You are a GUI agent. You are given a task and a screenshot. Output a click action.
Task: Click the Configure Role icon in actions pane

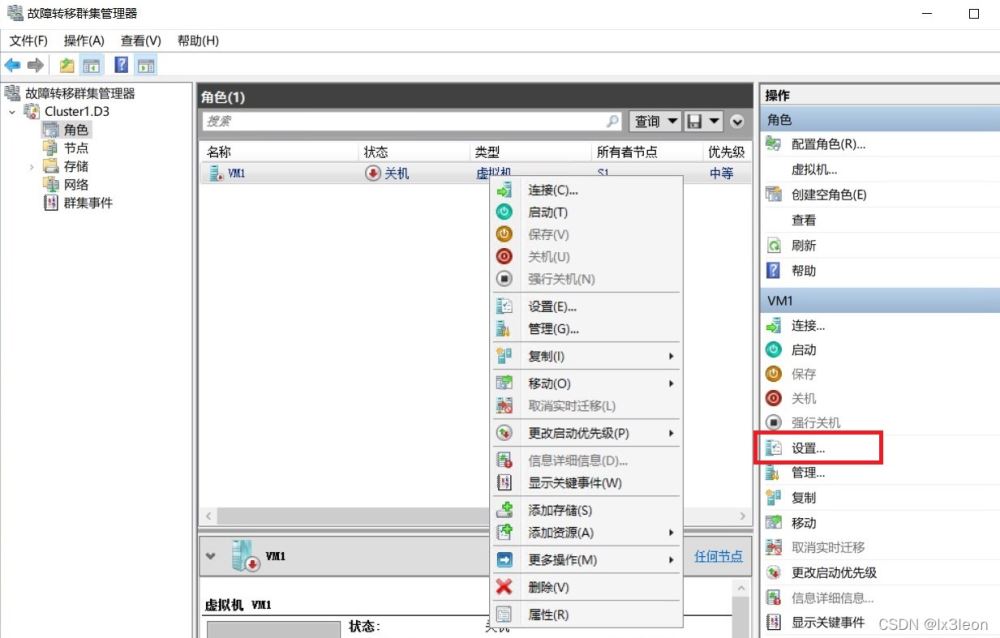(x=773, y=144)
